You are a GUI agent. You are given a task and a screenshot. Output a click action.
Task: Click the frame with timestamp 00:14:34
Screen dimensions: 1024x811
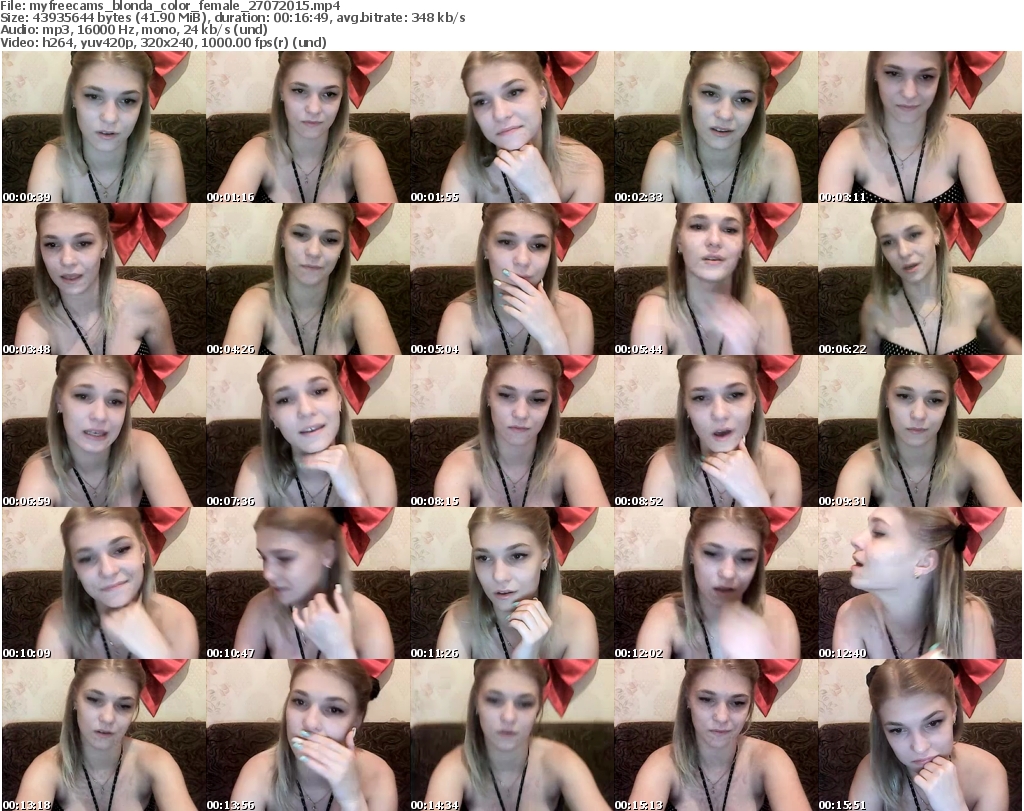click(x=511, y=735)
